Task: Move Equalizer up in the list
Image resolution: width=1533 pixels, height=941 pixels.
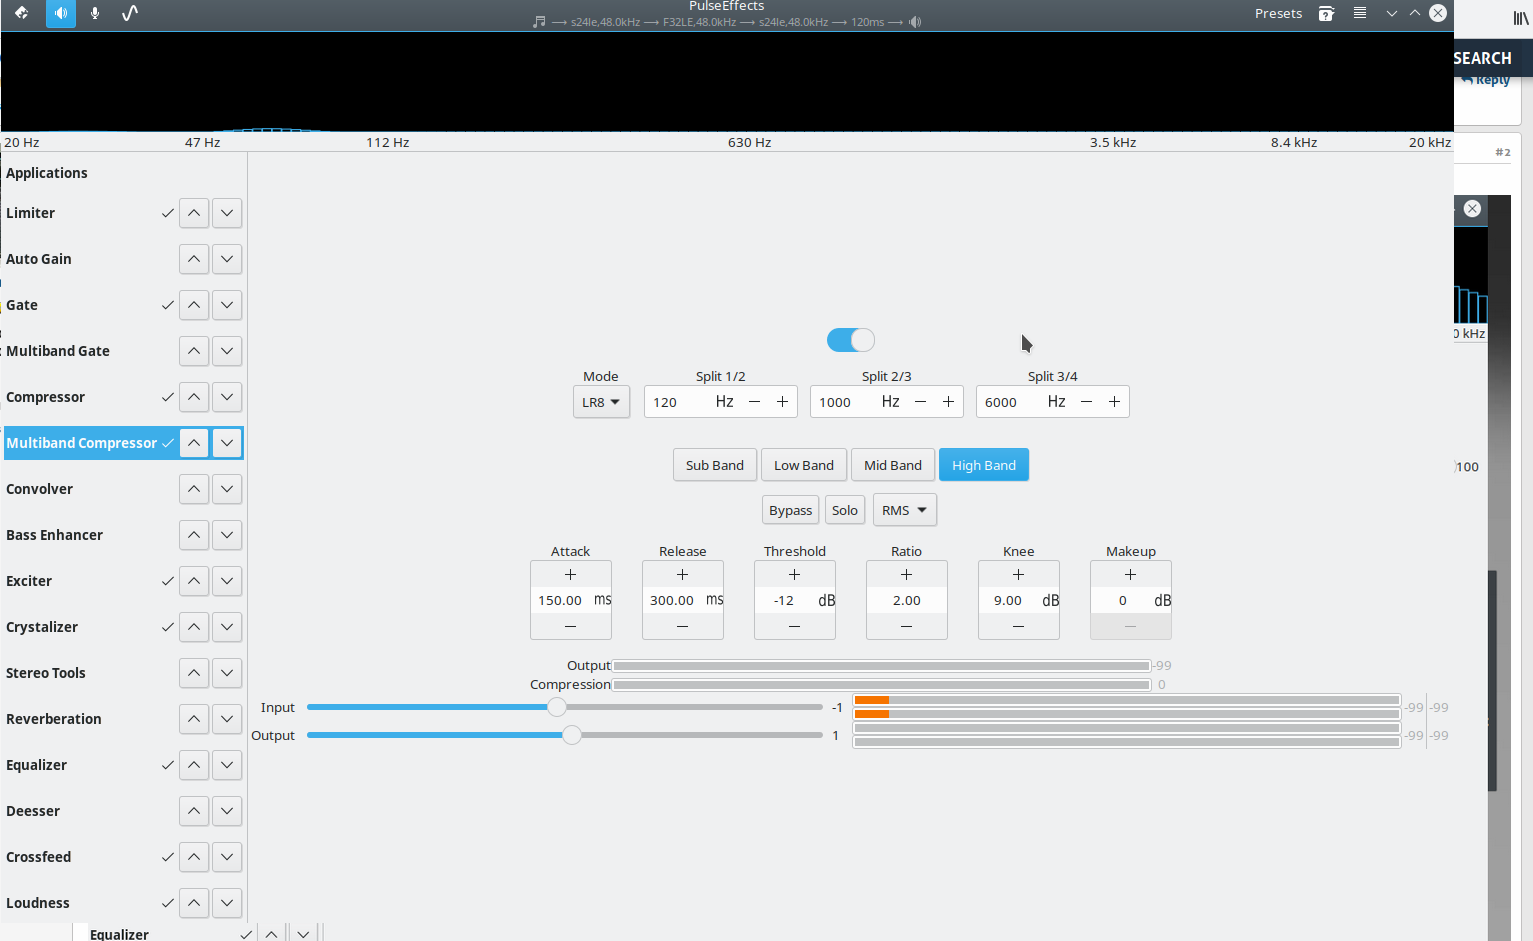Action: tap(194, 765)
